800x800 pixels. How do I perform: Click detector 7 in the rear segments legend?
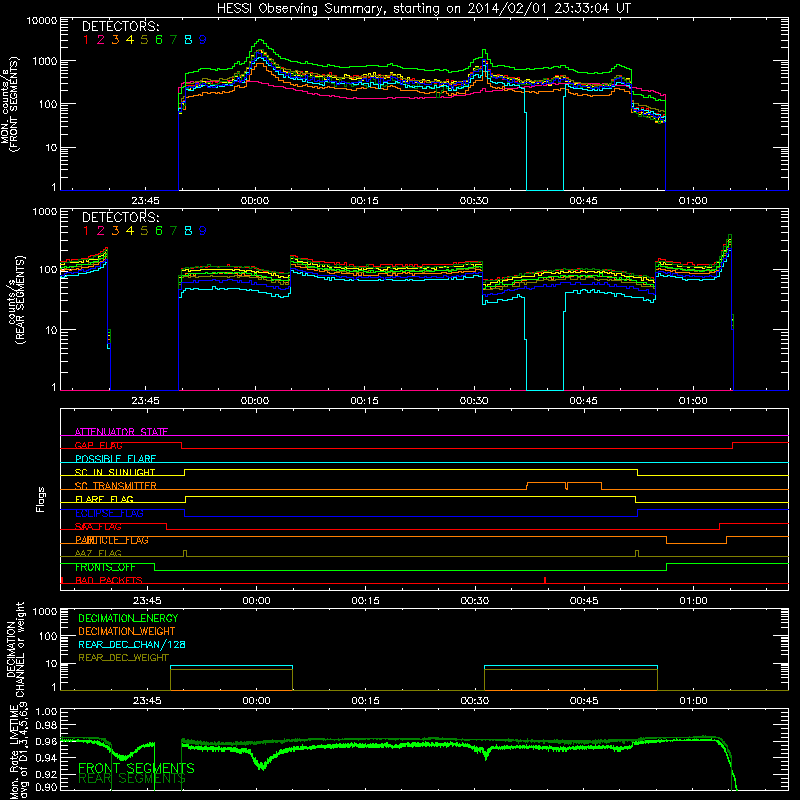pyautogui.click(x=173, y=231)
